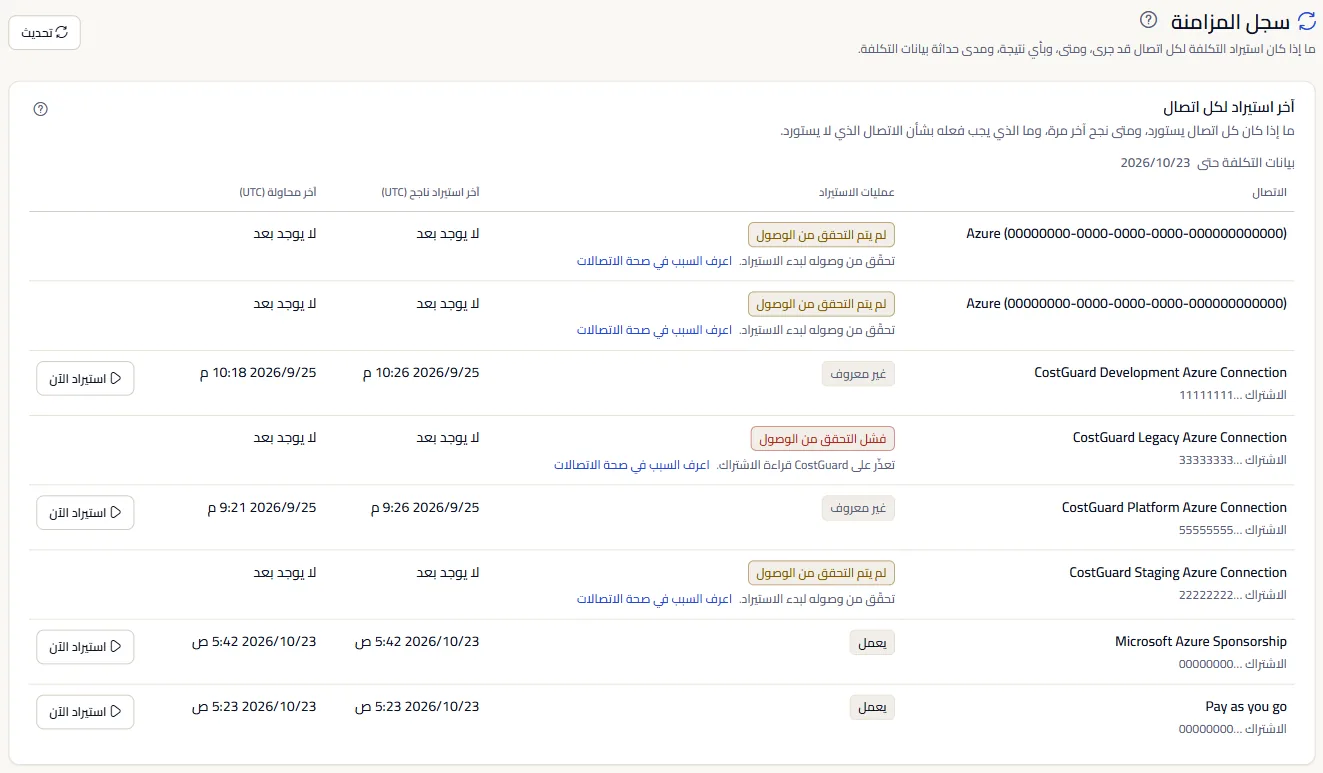Image resolution: width=1323 pixels, height=773 pixels.
Task: Click عمليات الاستيراد column header
Action: 856,192
